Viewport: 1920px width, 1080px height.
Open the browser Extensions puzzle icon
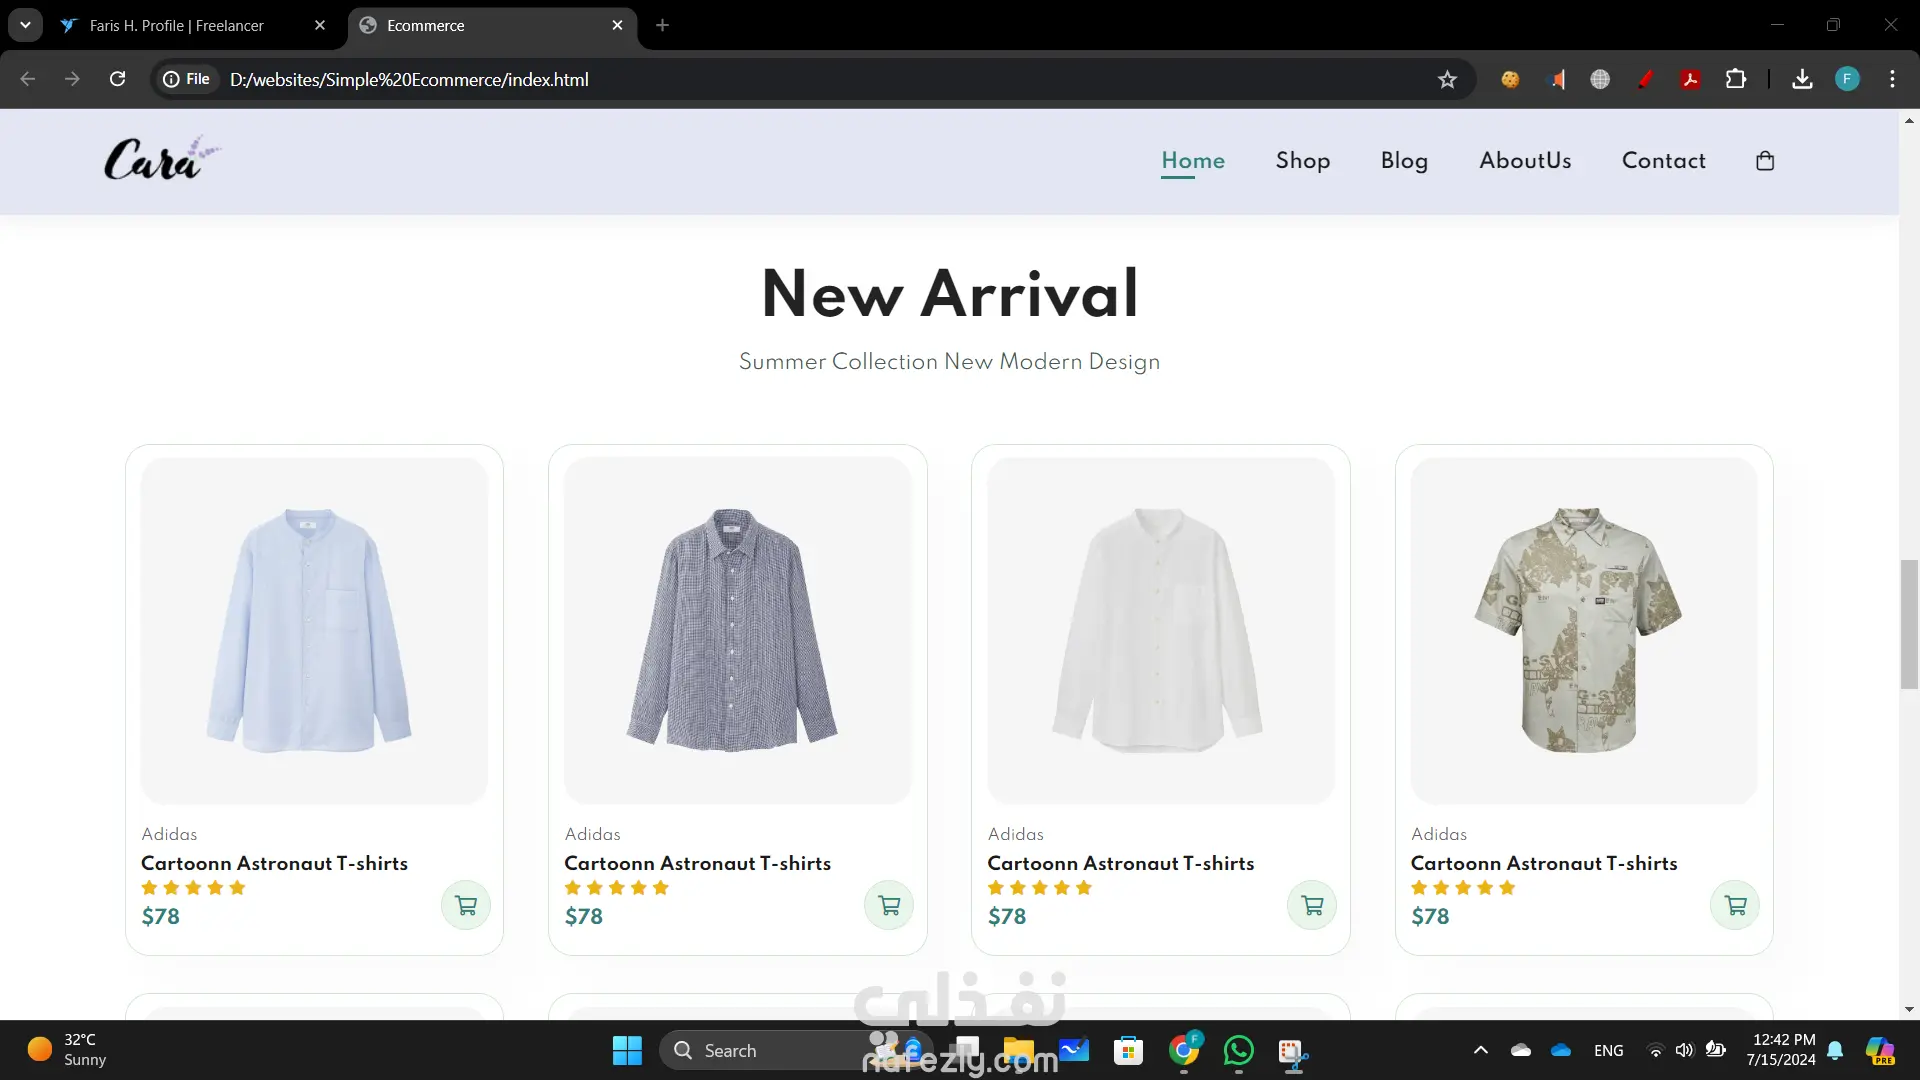pyautogui.click(x=1736, y=80)
